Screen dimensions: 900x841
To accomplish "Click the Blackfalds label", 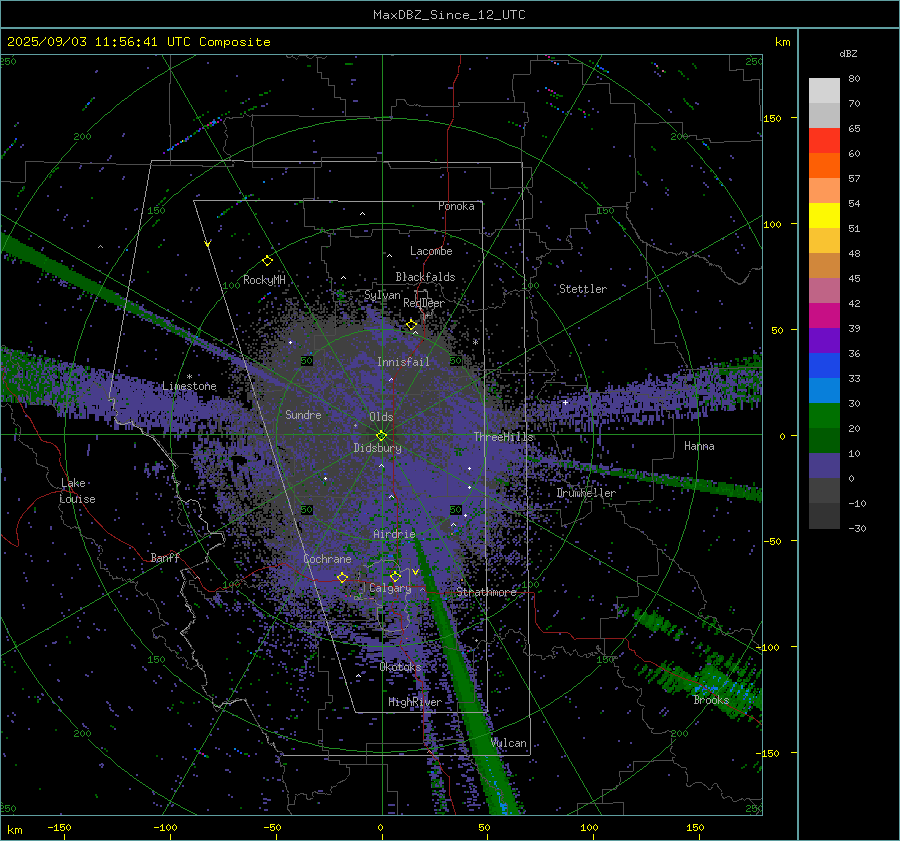I will pos(425,277).
